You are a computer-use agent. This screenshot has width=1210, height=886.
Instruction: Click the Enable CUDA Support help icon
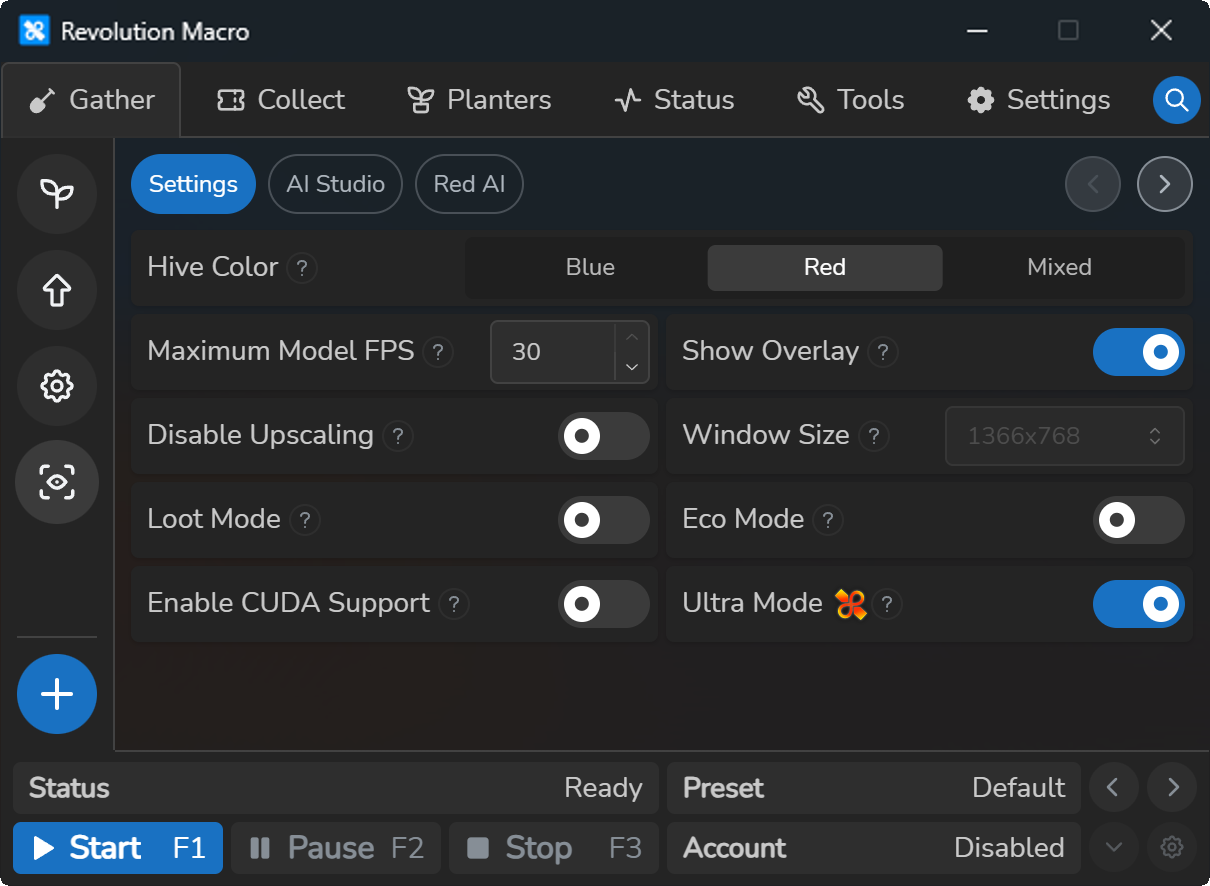click(x=454, y=604)
